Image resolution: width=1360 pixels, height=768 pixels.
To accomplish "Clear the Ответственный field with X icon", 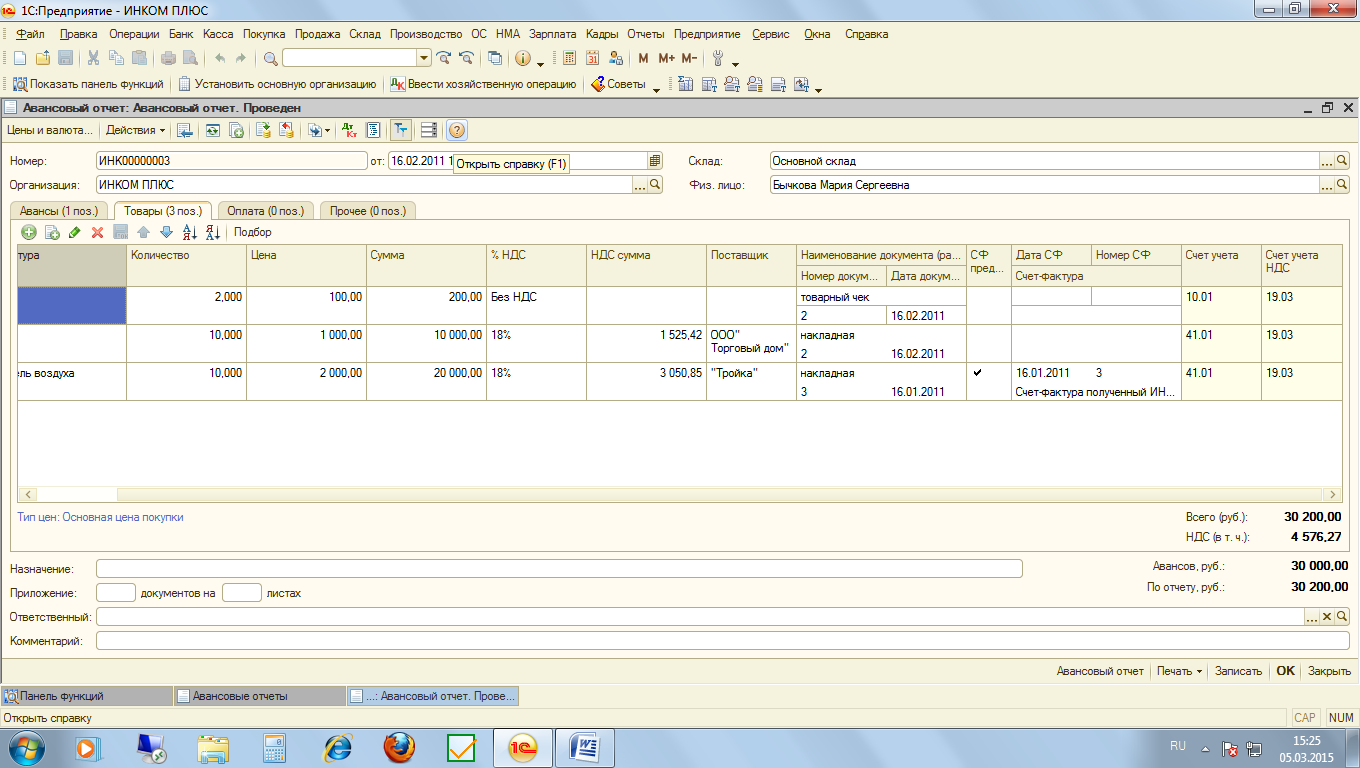I will (x=1327, y=617).
